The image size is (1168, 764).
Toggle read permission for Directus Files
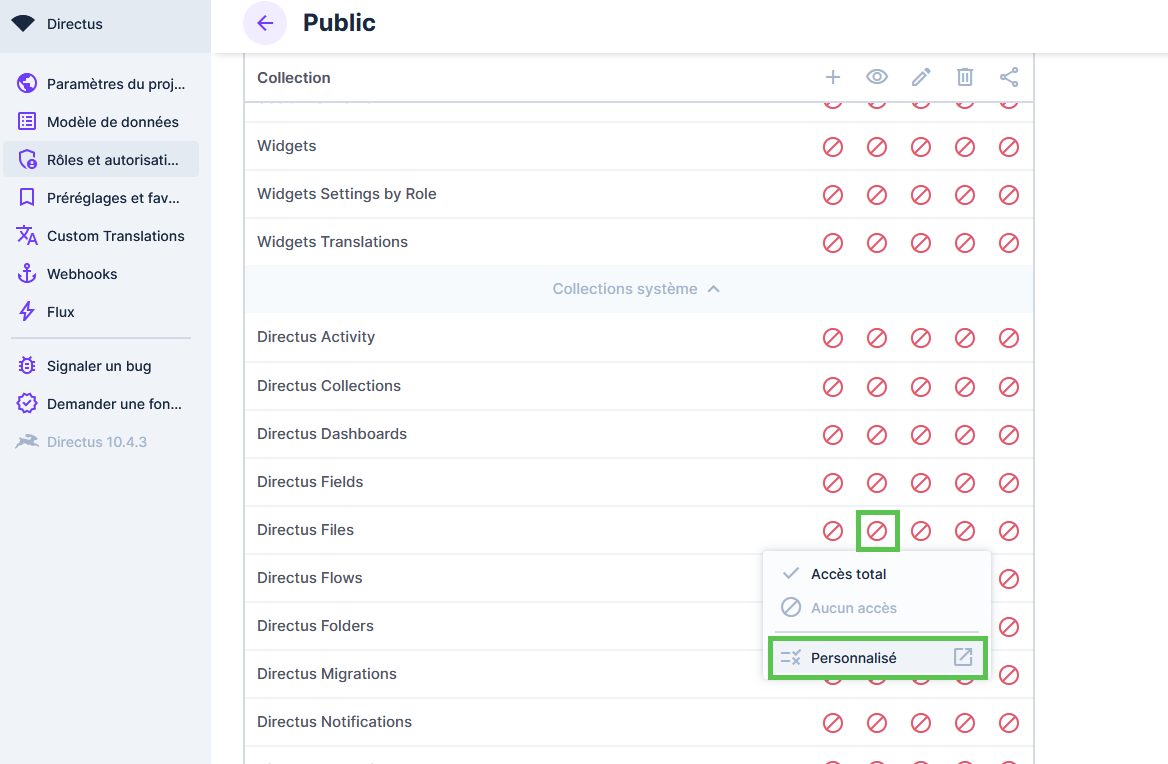(877, 530)
